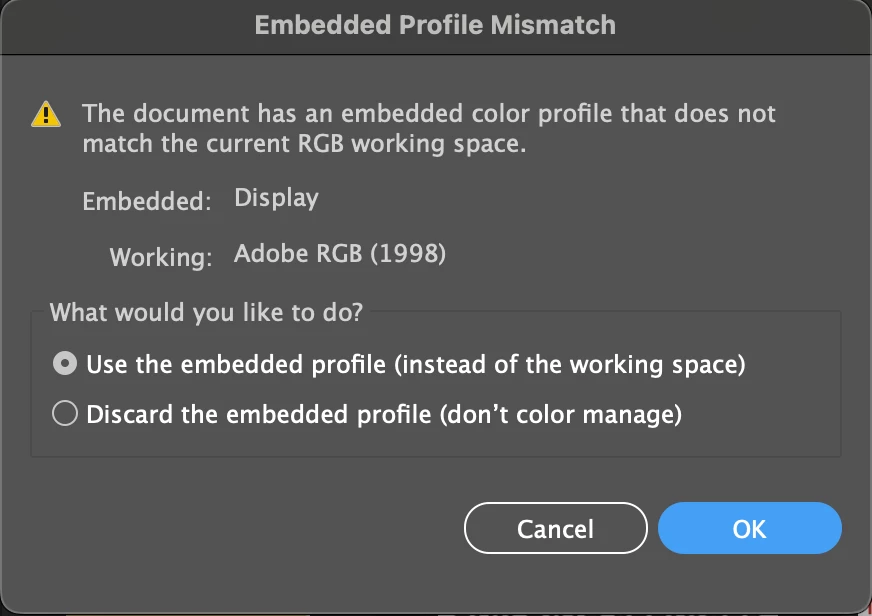The height and width of the screenshot is (616, 872).
Task: Click the 'Embedded:' field label
Action: 146,201
